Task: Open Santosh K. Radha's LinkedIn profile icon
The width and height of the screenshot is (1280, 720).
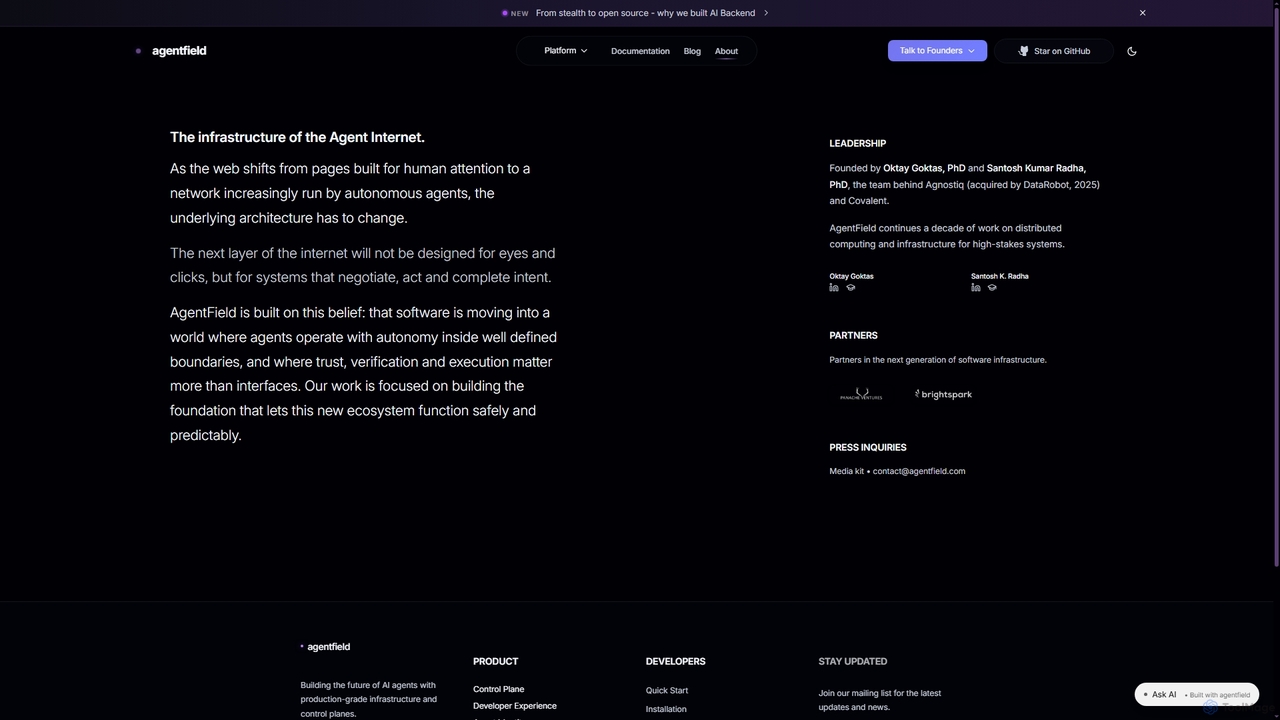Action: [976, 288]
